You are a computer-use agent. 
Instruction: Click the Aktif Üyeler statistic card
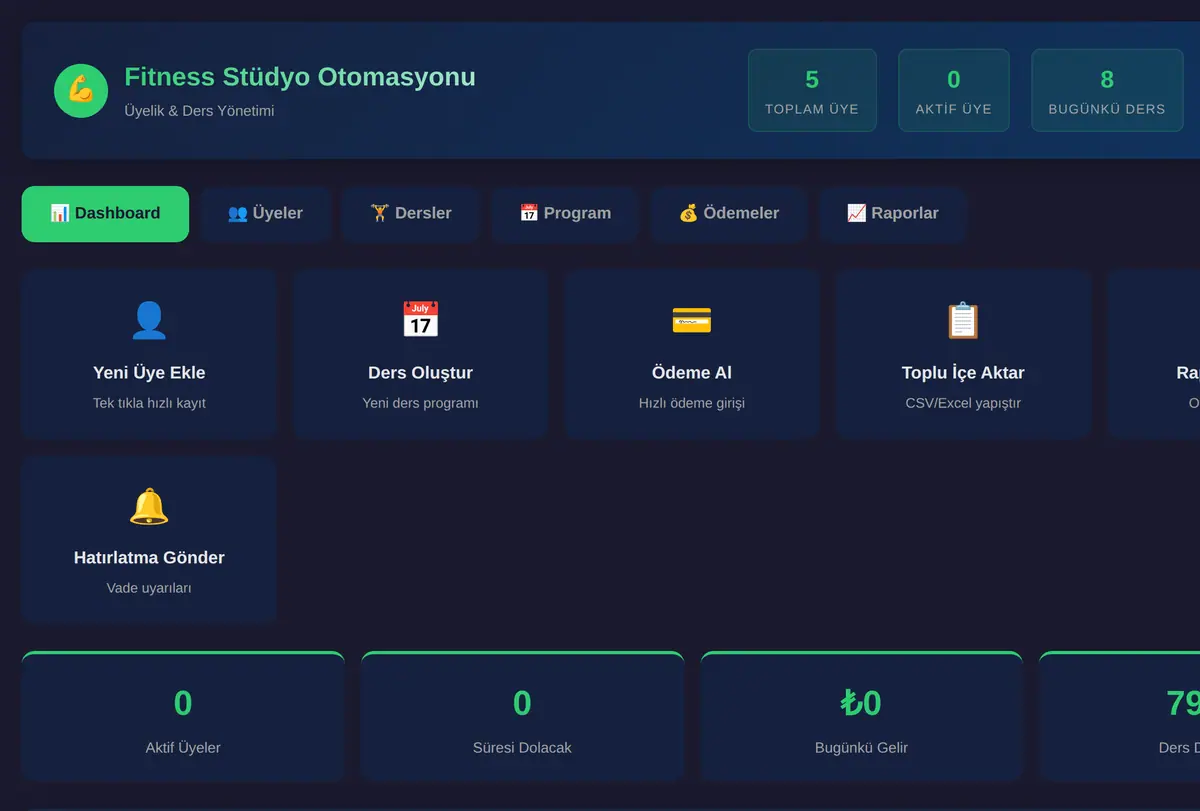click(x=183, y=716)
